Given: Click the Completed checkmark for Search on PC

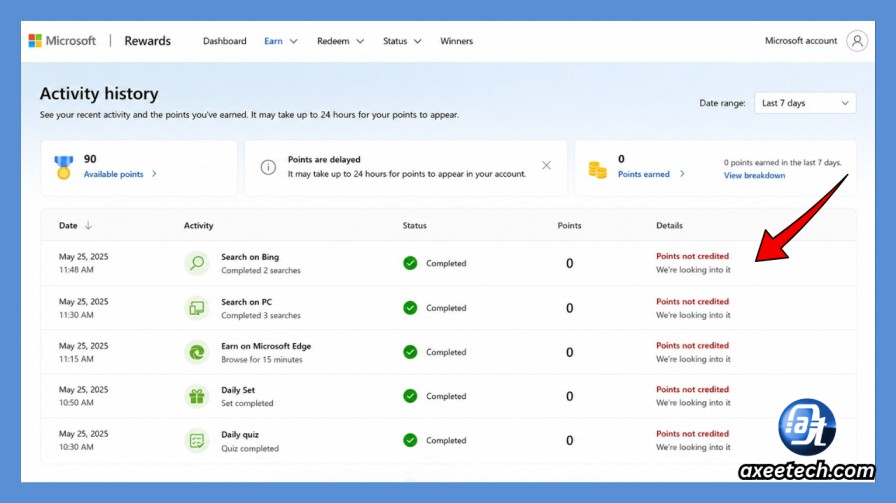Looking at the screenshot, I should tap(410, 308).
